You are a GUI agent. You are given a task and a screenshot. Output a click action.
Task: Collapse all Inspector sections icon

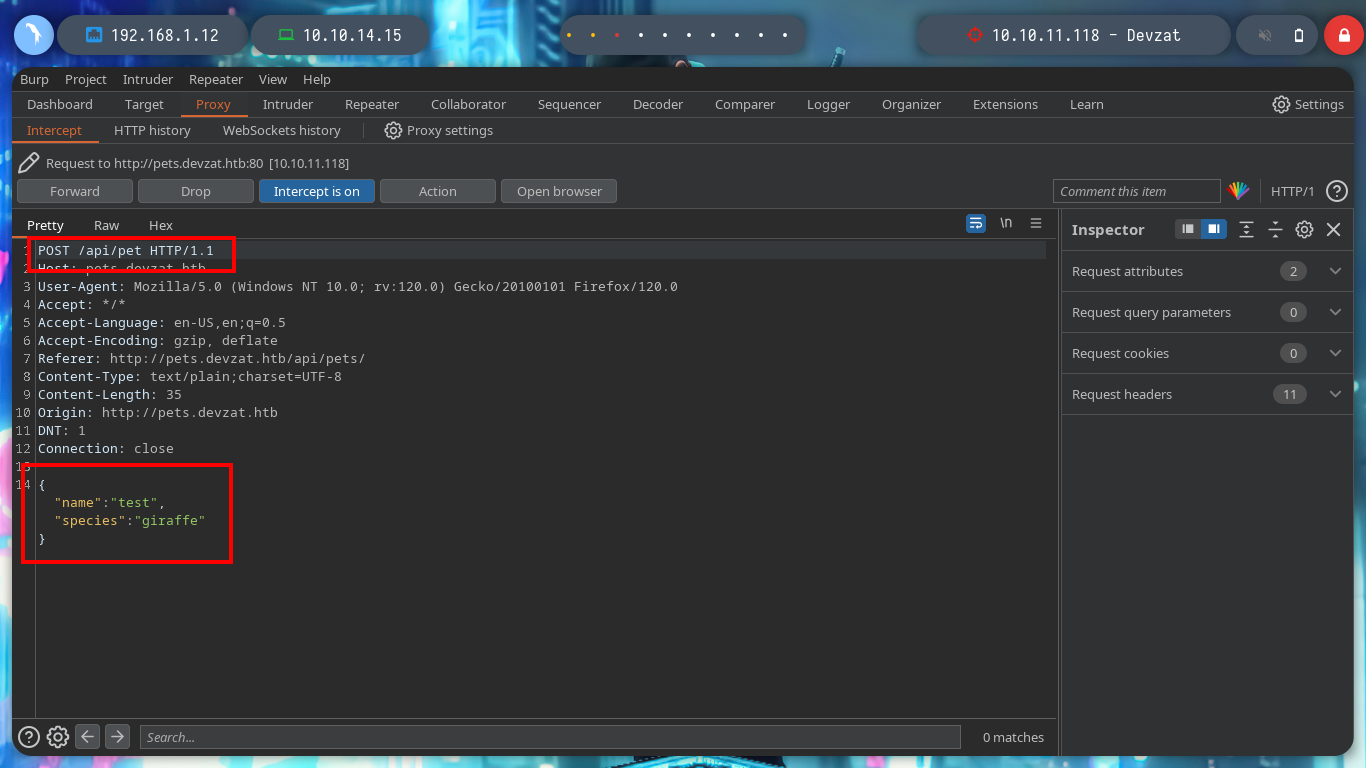point(1275,229)
